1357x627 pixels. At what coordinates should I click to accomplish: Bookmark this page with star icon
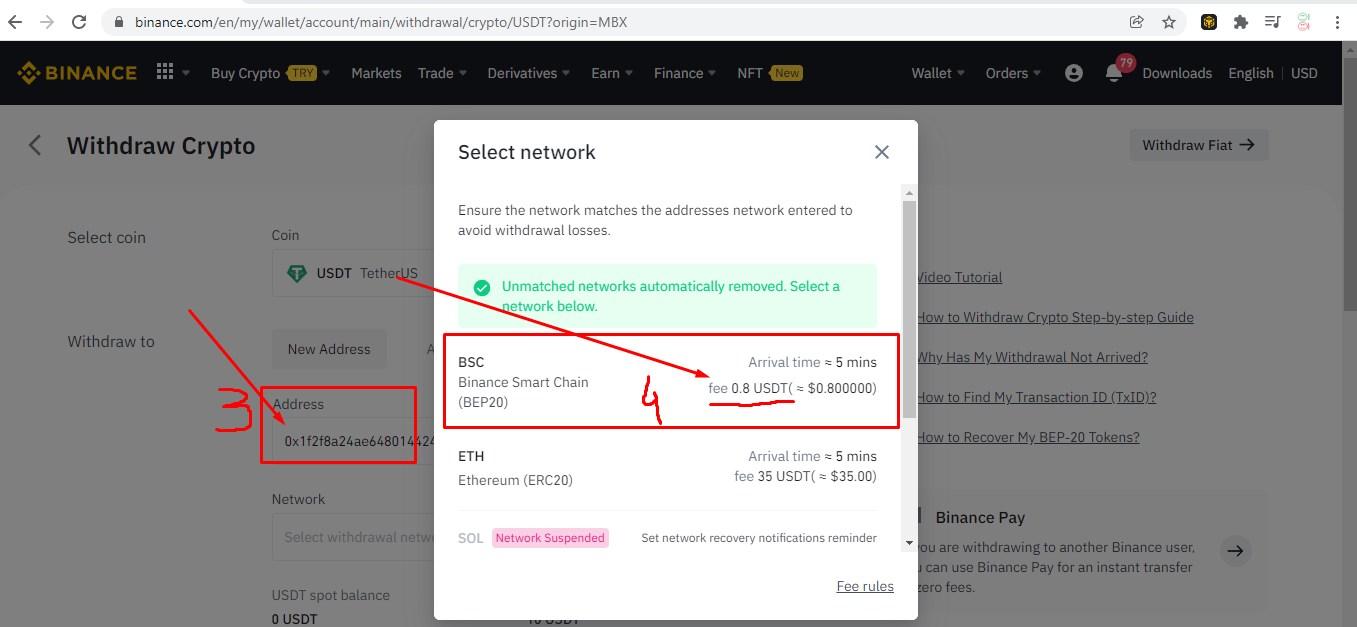click(x=1168, y=21)
